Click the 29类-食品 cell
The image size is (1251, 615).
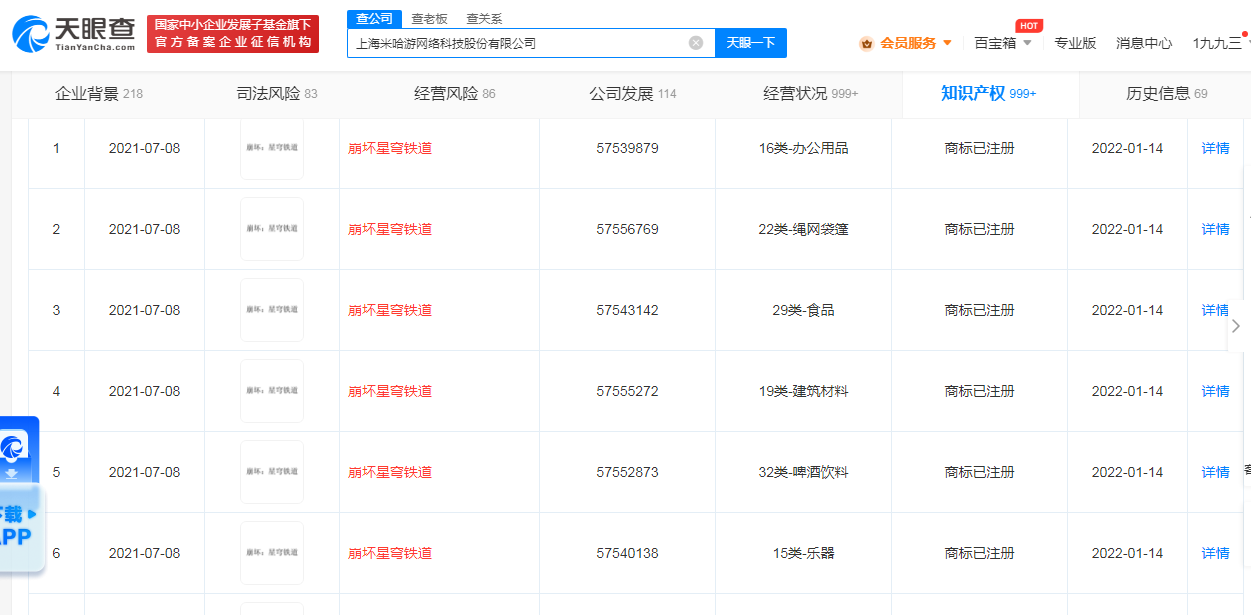coord(803,310)
